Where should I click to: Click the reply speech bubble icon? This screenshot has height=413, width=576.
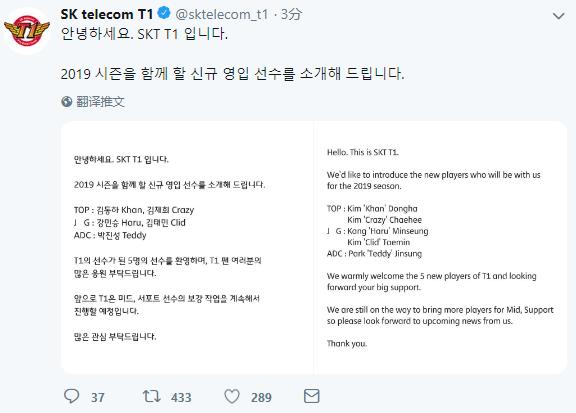[x=72, y=396]
